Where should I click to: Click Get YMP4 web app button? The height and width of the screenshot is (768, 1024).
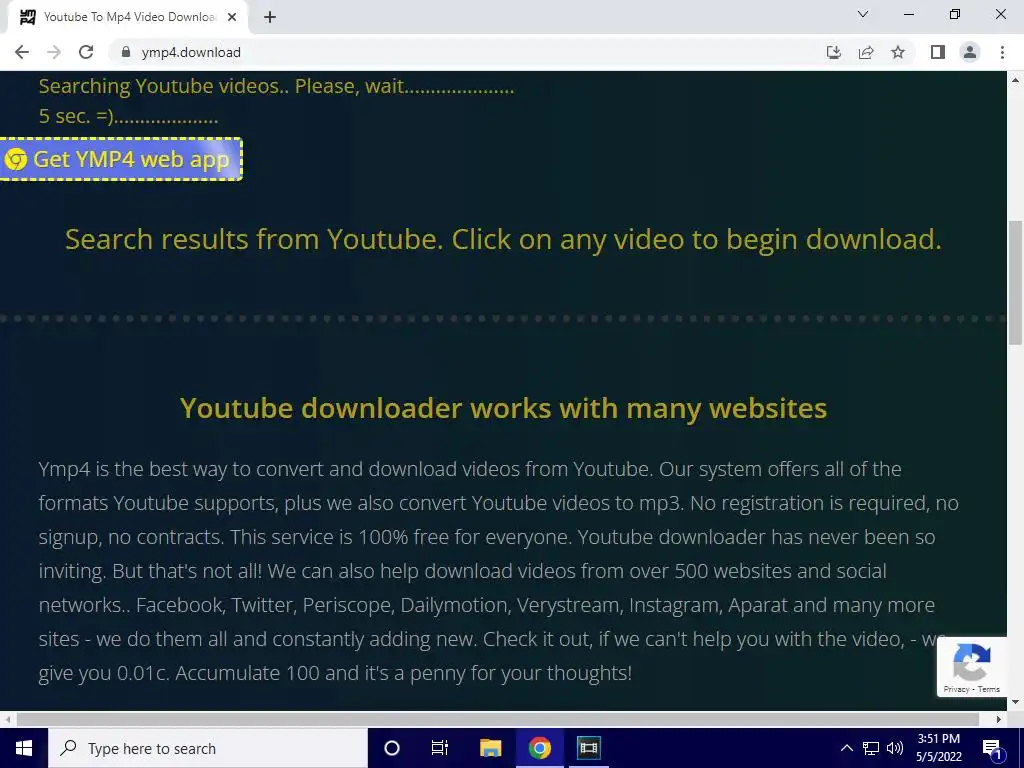(121, 159)
